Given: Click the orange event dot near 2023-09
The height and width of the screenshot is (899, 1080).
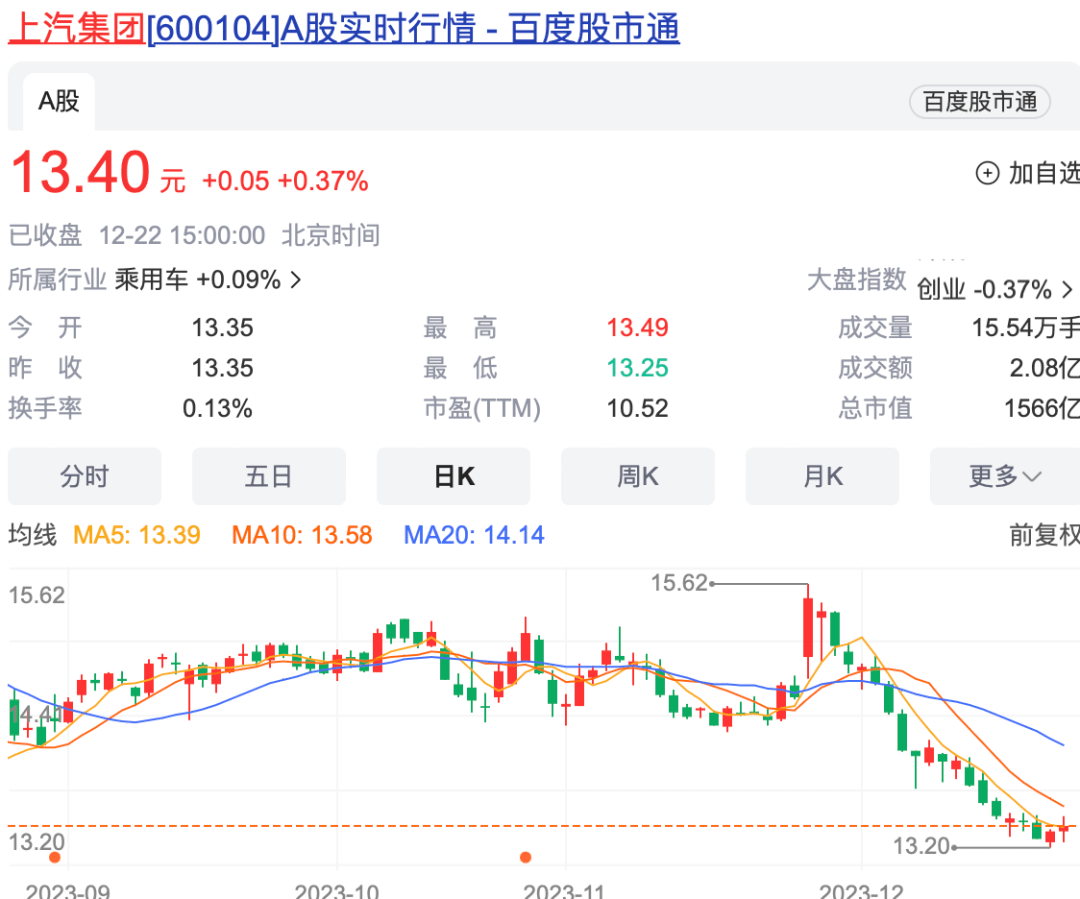Looking at the screenshot, I should [55, 857].
